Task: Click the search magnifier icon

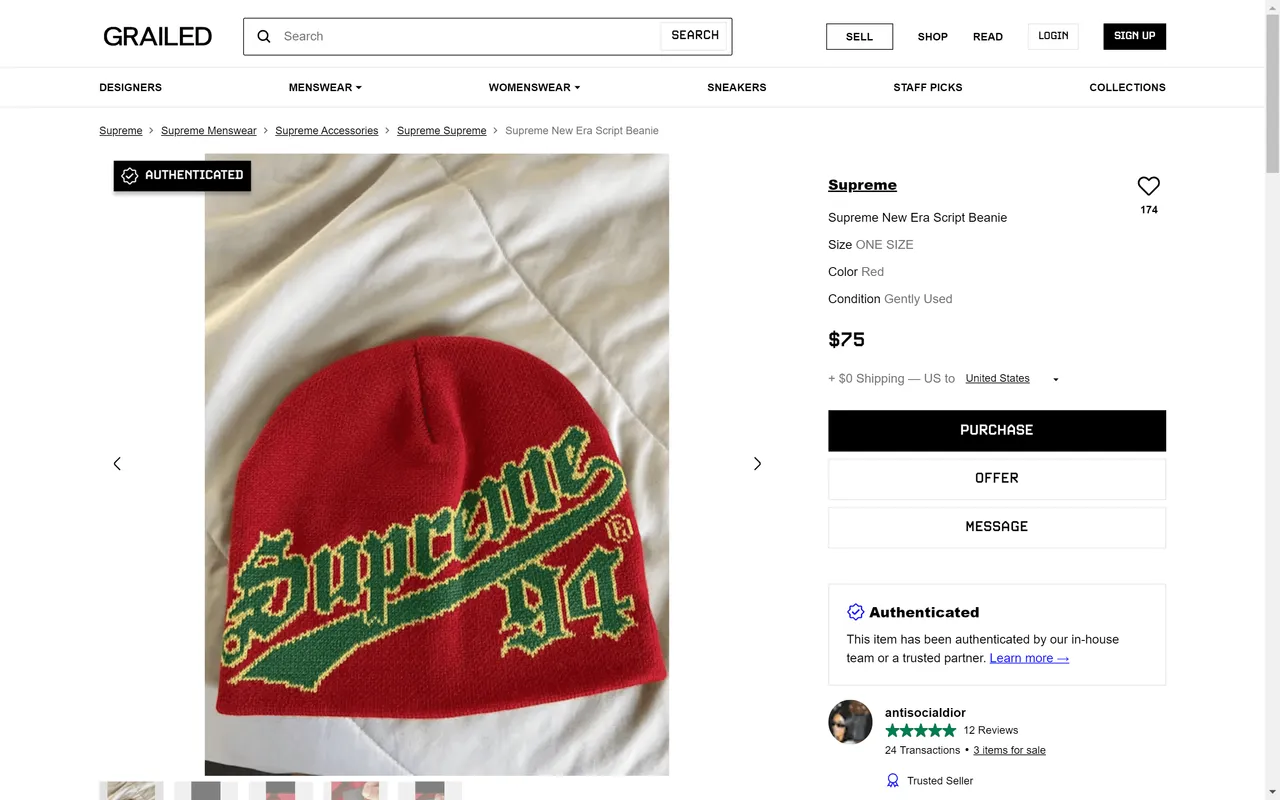Action: pos(263,36)
